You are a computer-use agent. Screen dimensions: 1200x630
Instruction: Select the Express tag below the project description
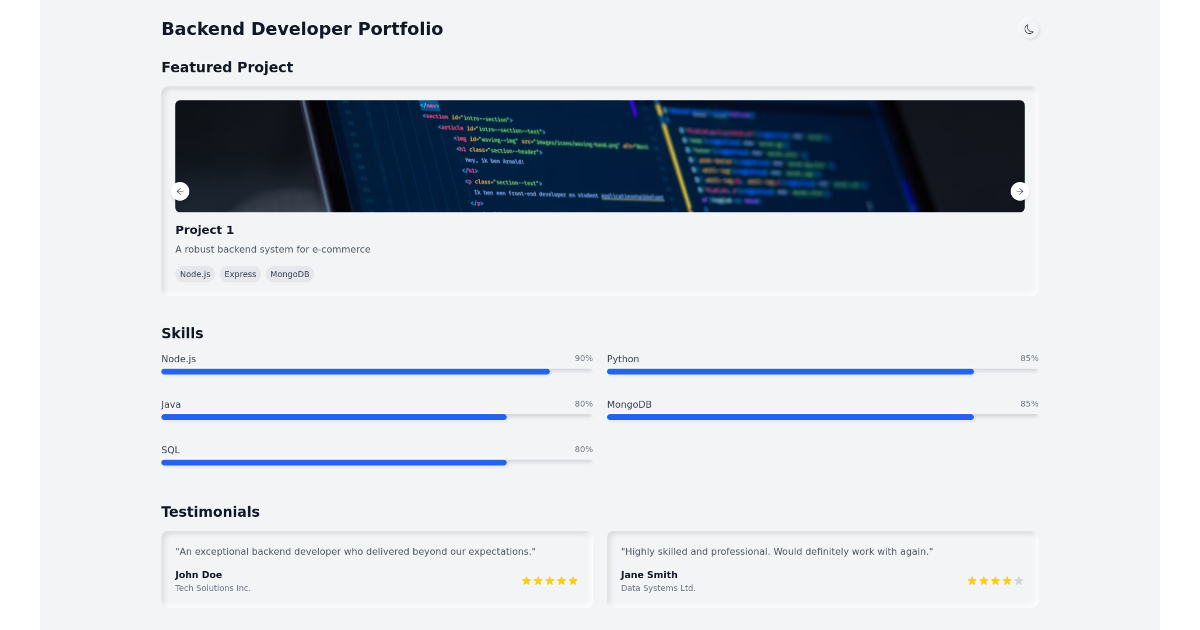(x=240, y=273)
